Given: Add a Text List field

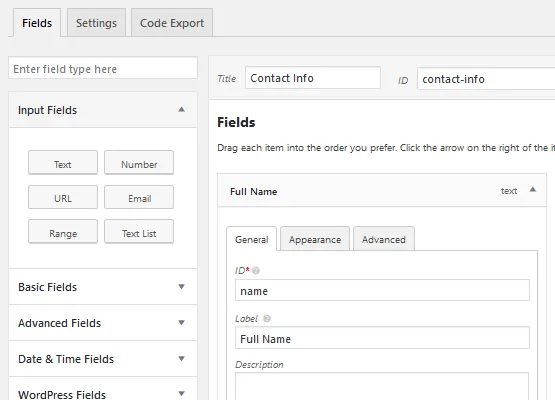Looking at the screenshot, I should point(139,232).
